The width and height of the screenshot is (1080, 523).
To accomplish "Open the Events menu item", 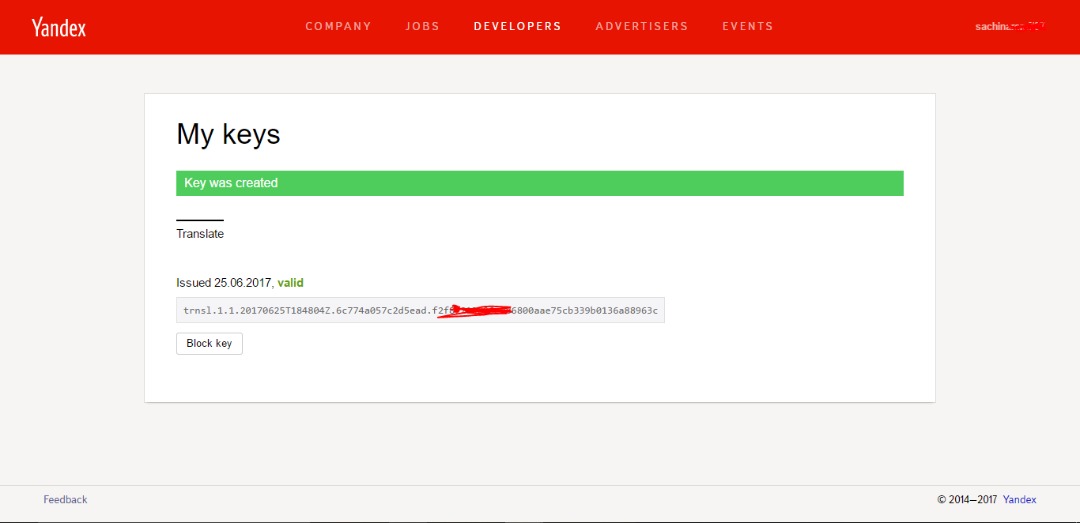I will tap(747, 26).
